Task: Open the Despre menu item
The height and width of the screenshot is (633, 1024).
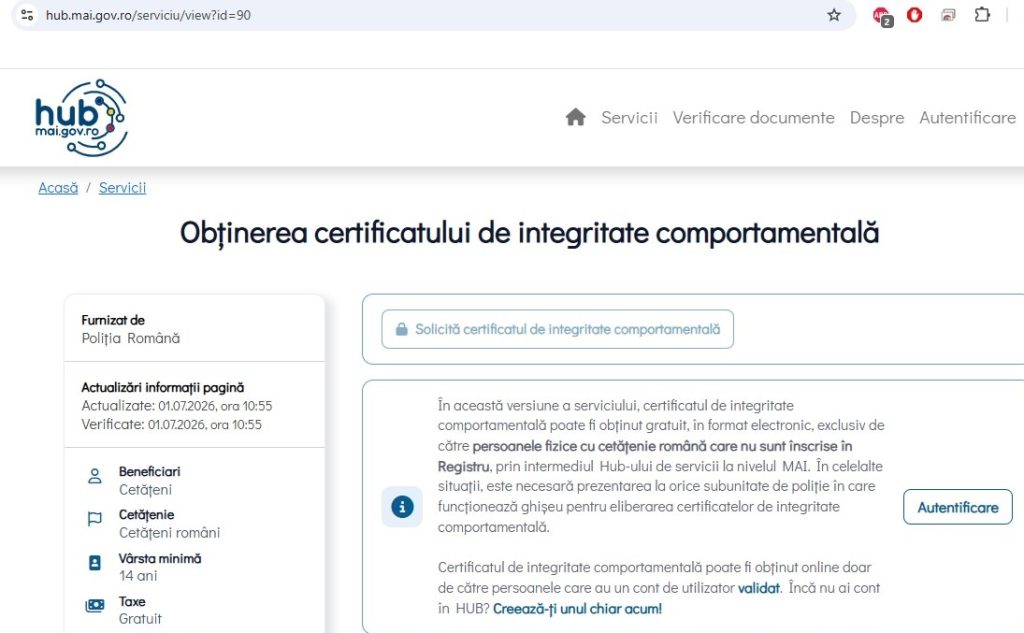Action: (x=877, y=118)
